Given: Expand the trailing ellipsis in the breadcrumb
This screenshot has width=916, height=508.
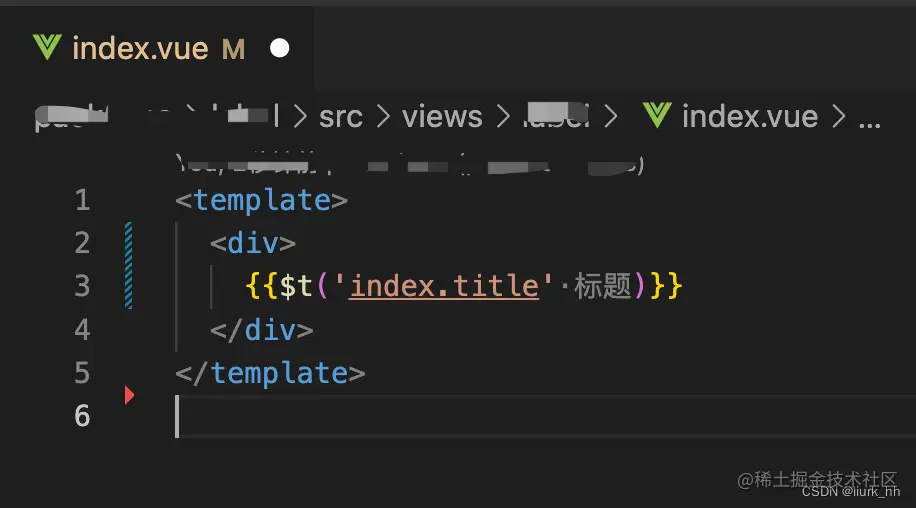Looking at the screenshot, I should tap(870, 118).
